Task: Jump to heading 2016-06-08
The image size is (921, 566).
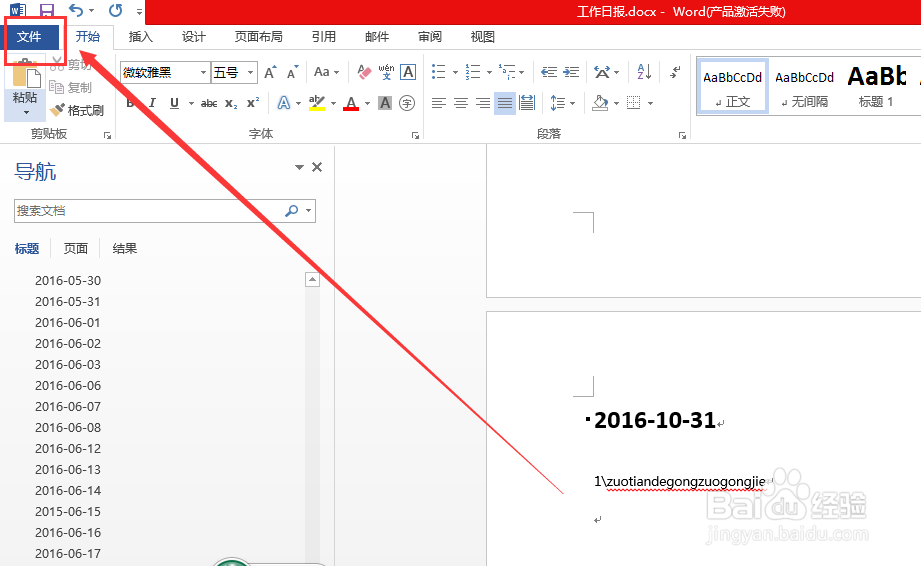Action: point(68,428)
